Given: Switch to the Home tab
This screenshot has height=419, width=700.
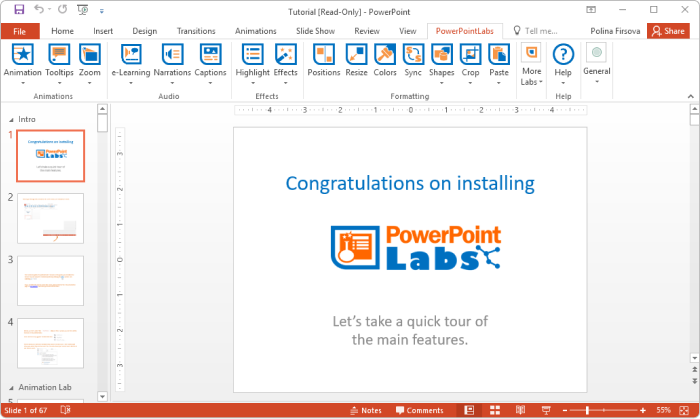Looking at the screenshot, I should coord(62,31).
